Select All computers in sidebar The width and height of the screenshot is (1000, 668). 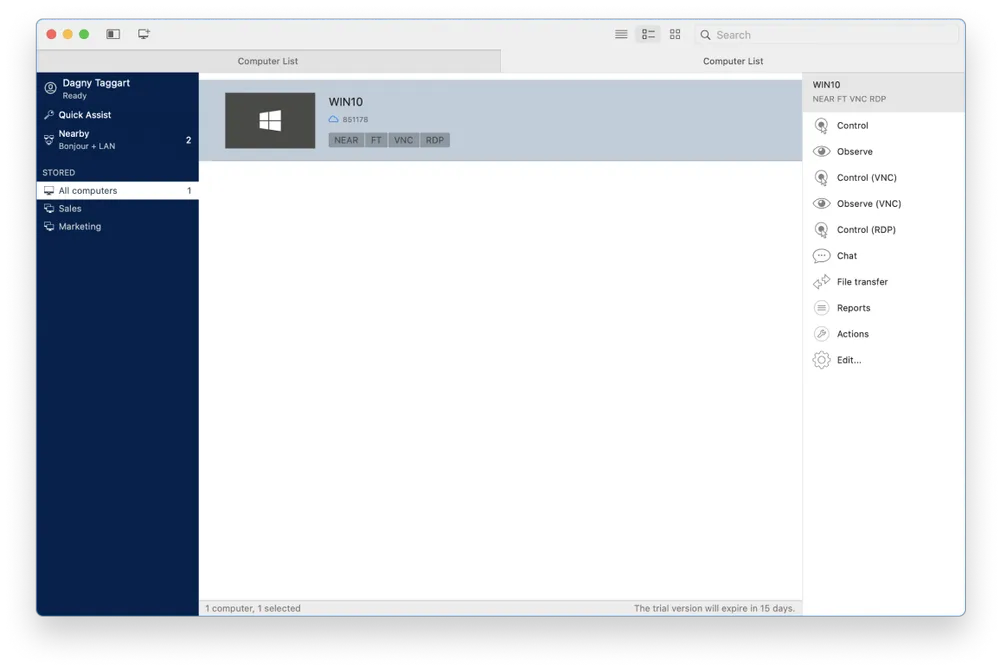(x=117, y=191)
